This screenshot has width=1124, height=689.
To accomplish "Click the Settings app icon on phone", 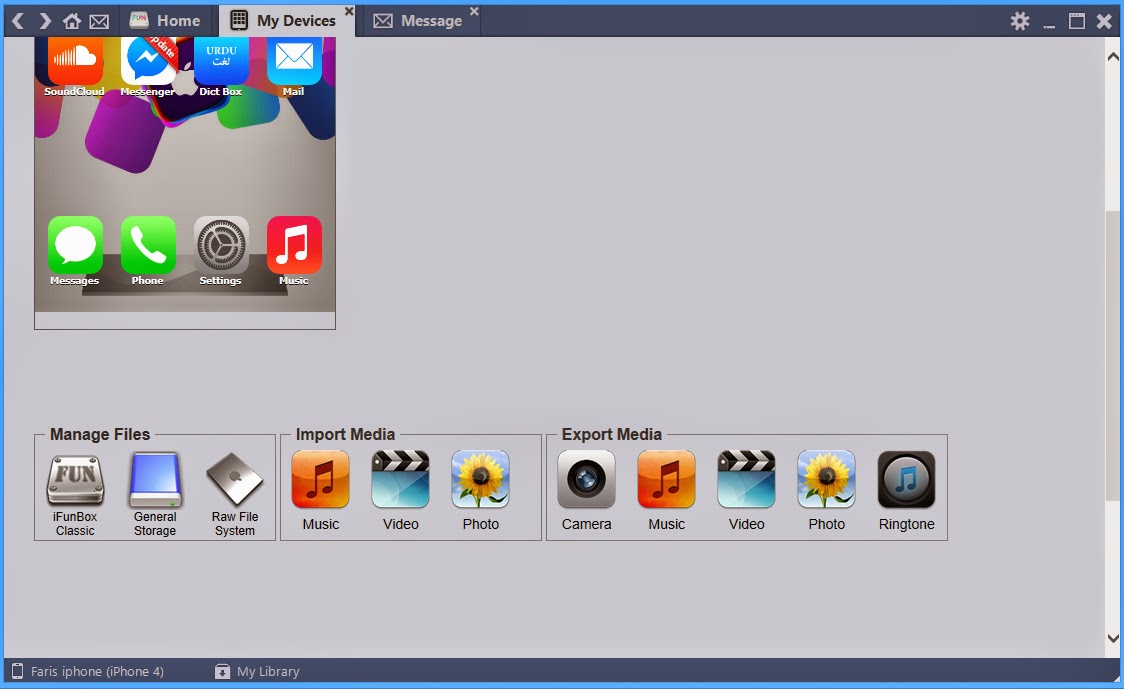I will pyautogui.click(x=221, y=245).
